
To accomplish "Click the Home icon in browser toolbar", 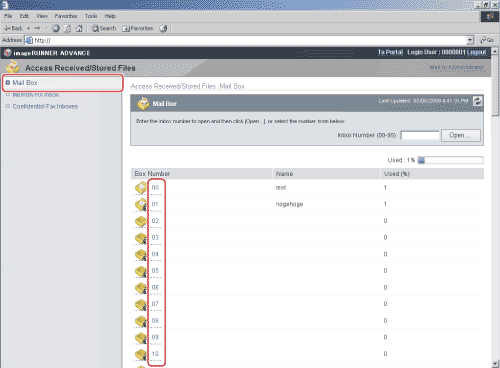I will click(x=79, y=28).
